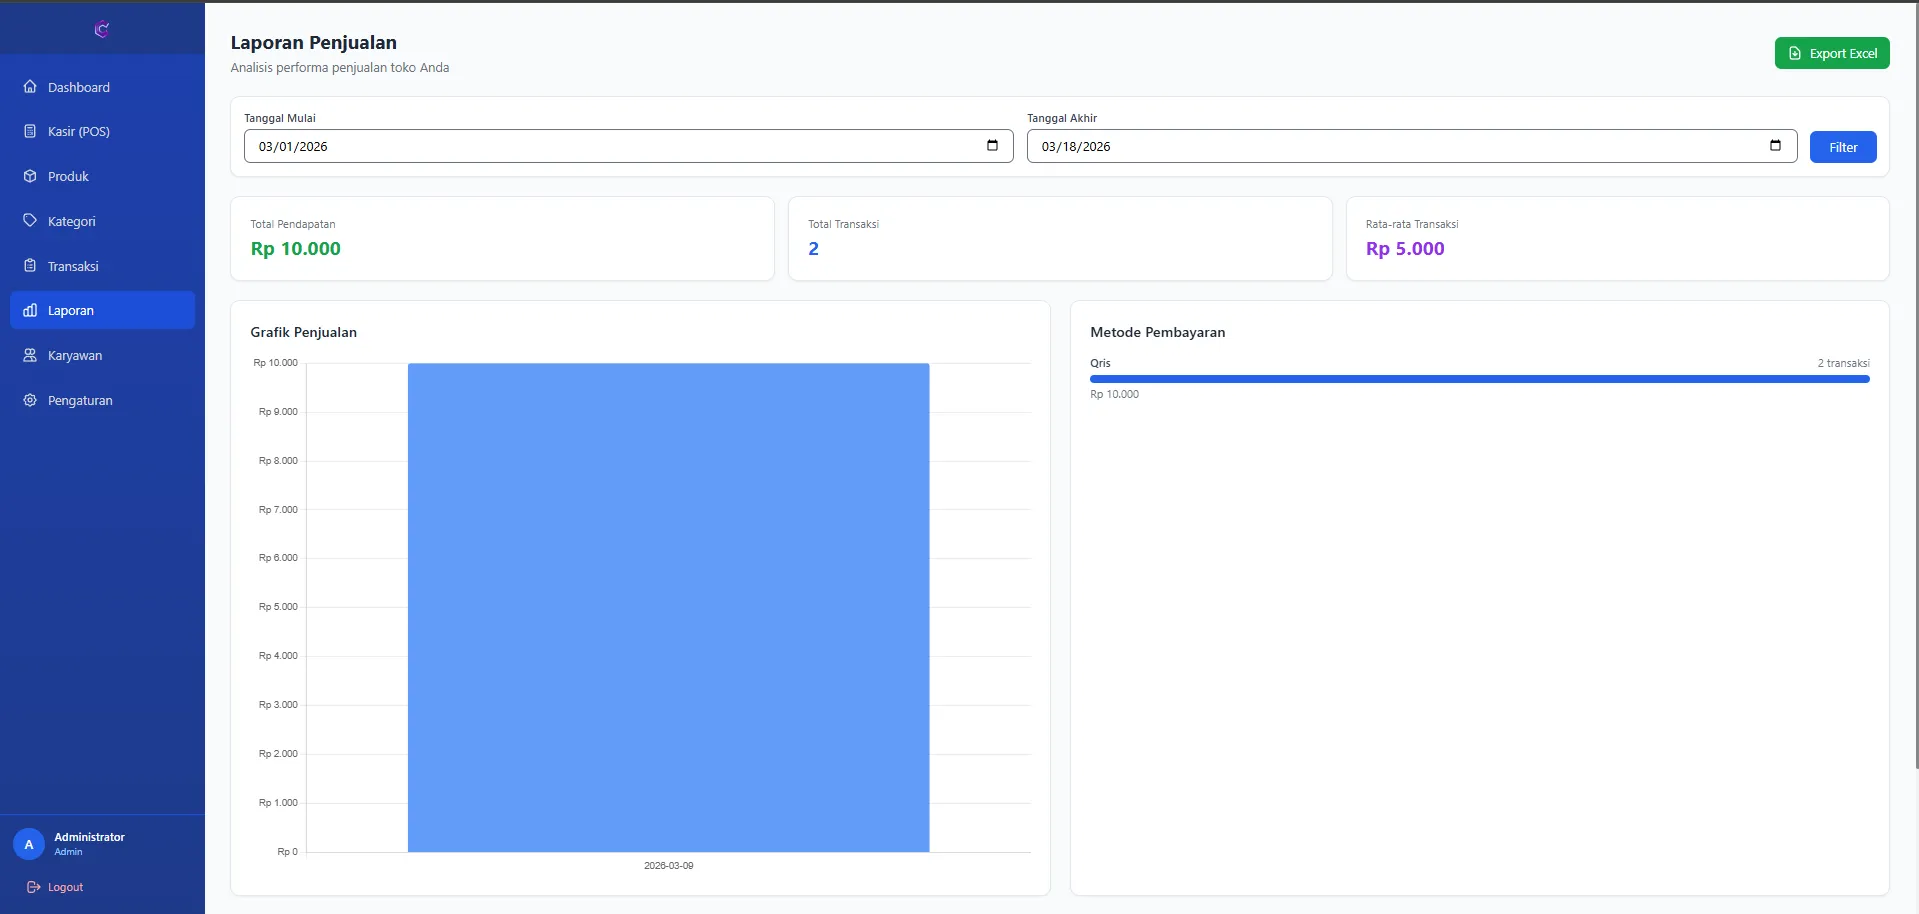Click the Karyawan users icon
The width and height of the screenshot is (1919, 914).
30,355
